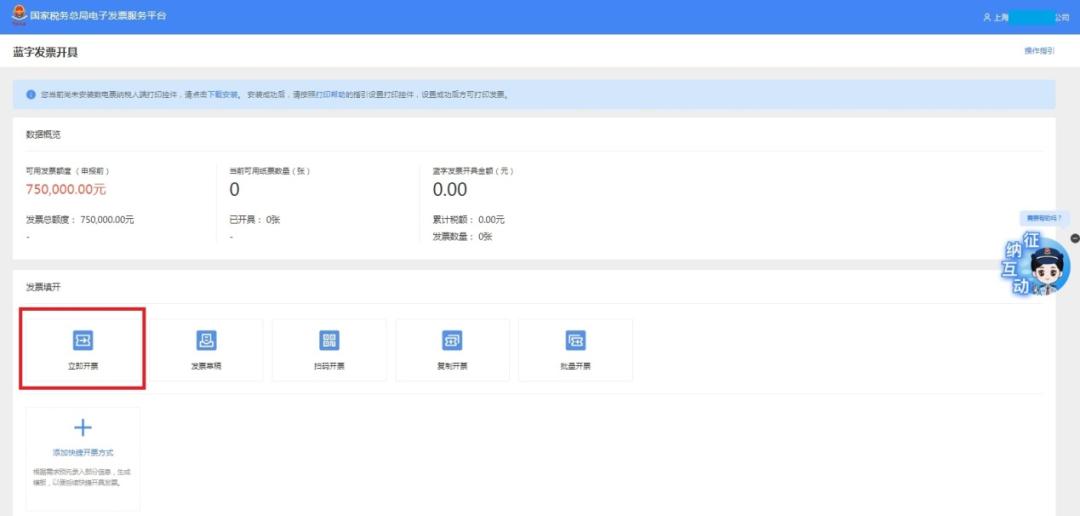Click the 立即开票 invoice icon
Screen dimensions: 1080x516
click(83, 341)
